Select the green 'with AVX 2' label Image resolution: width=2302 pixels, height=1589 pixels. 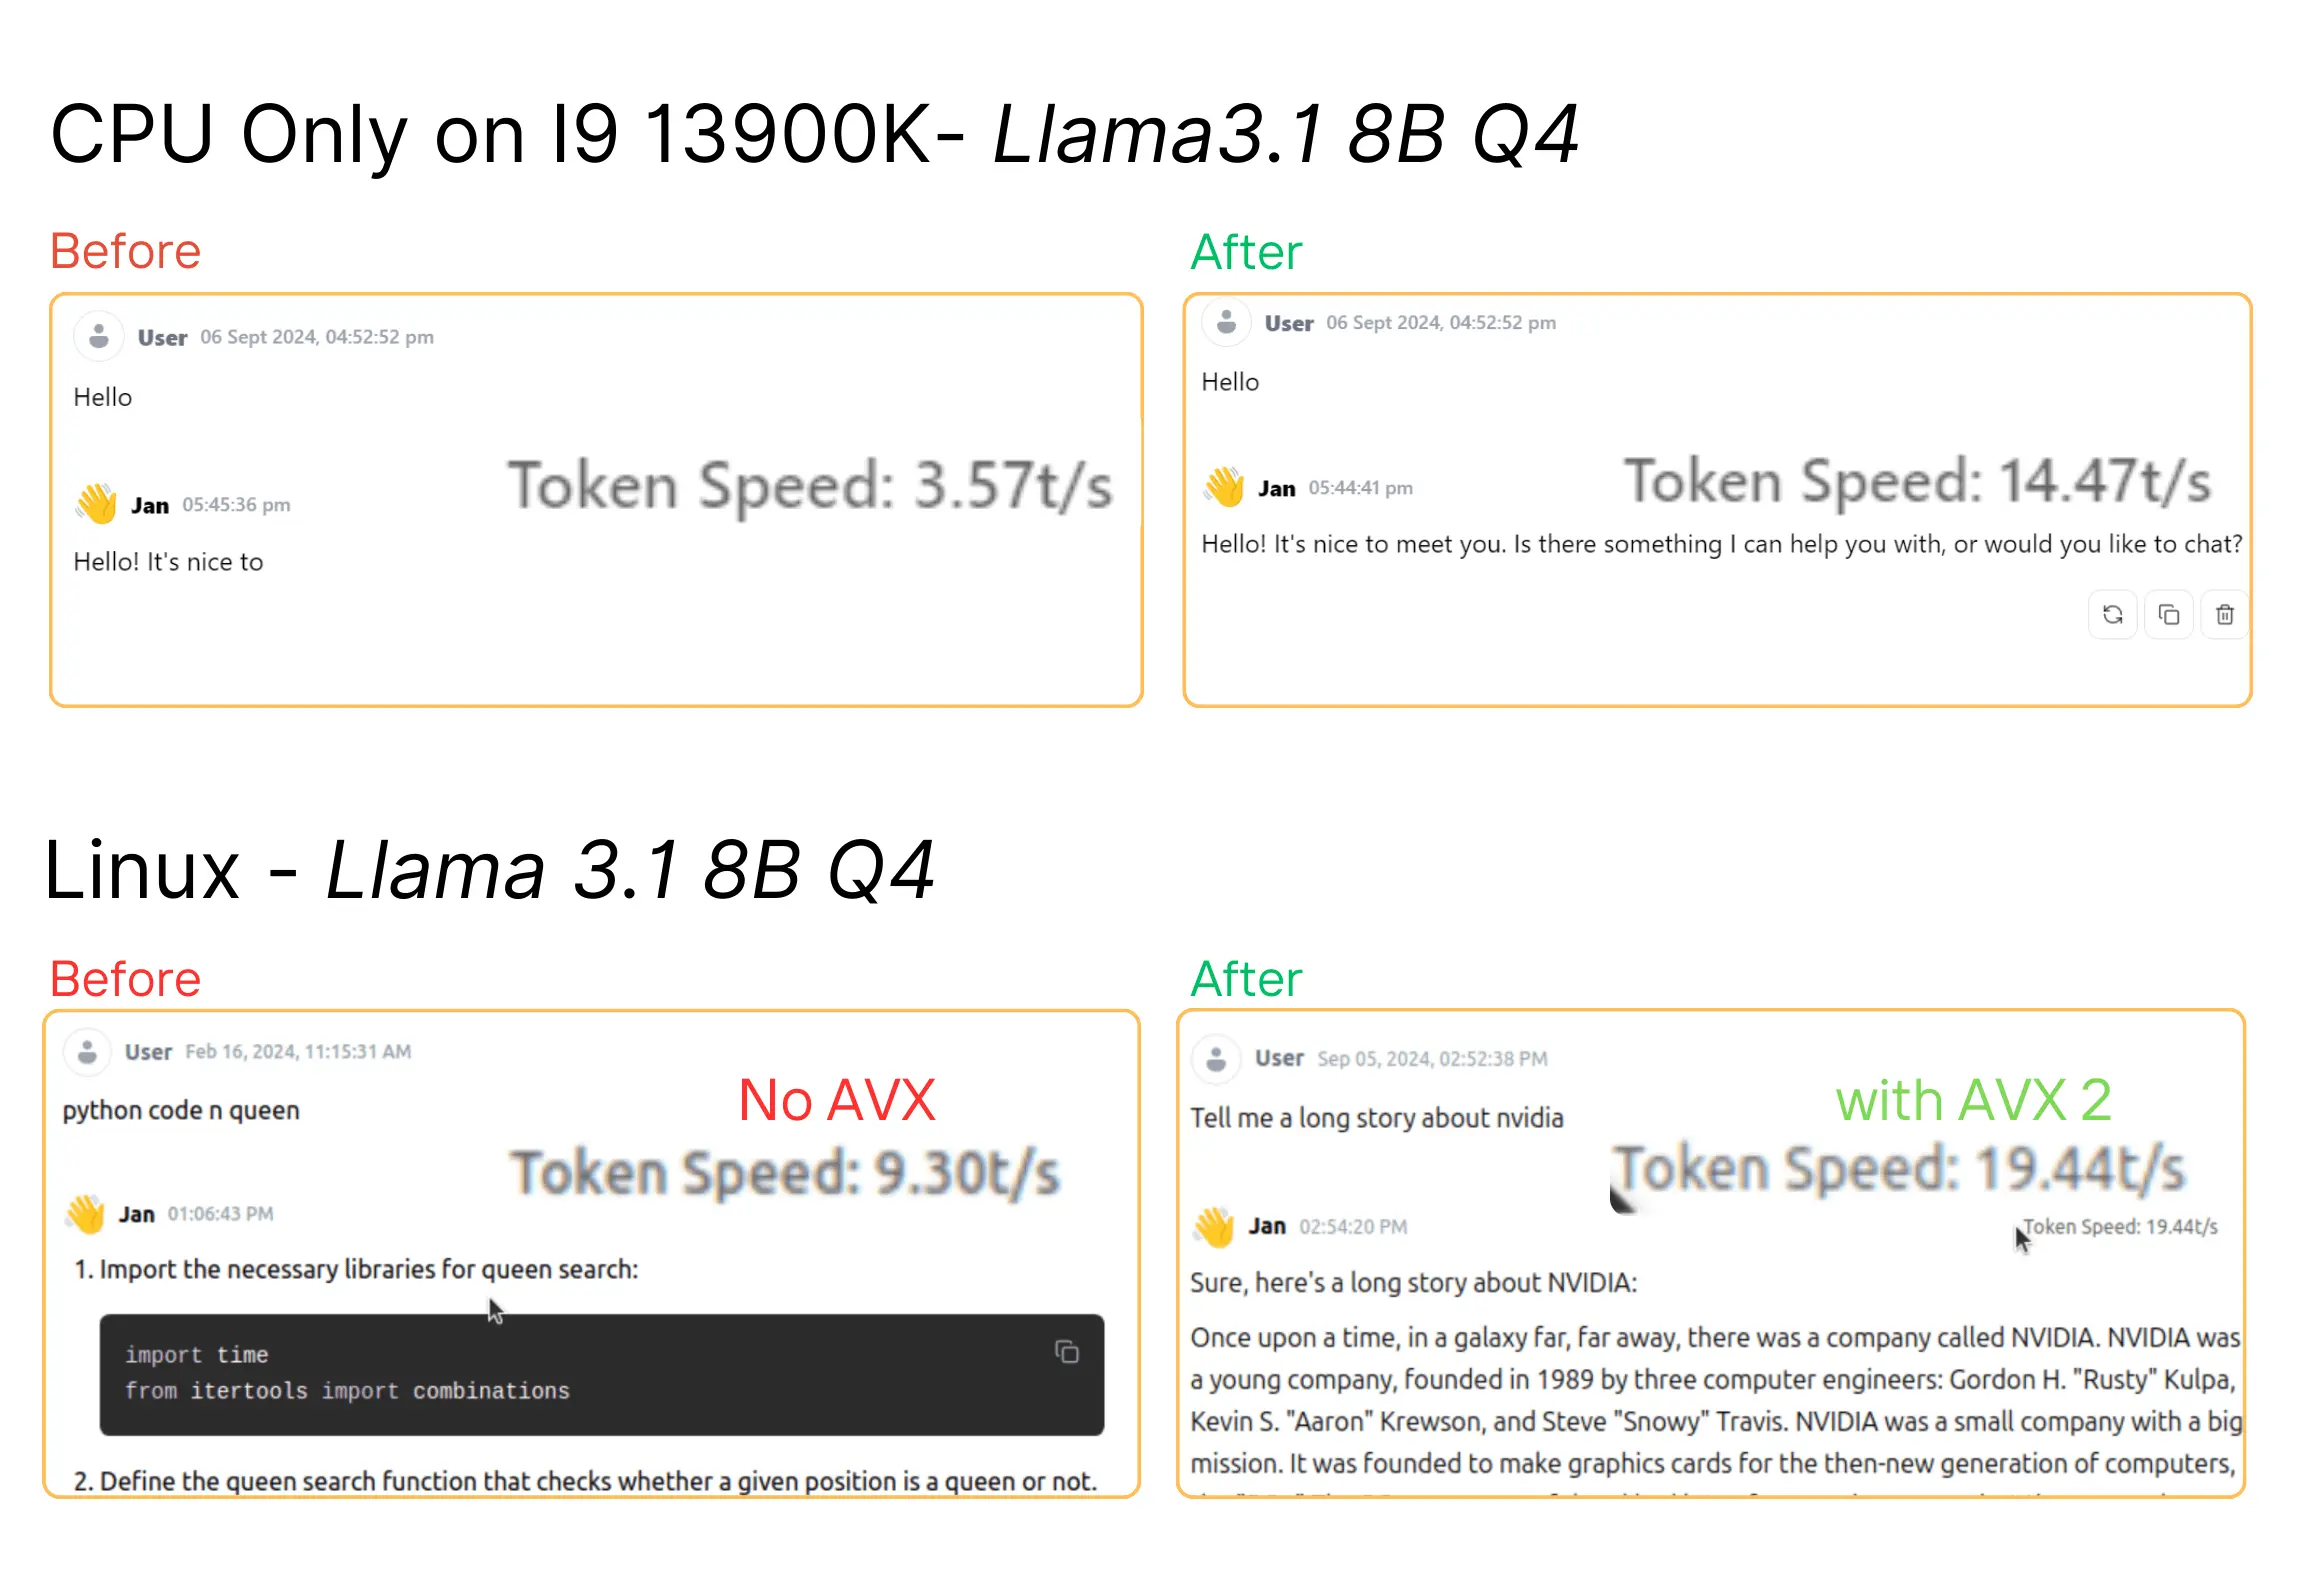click(x=1974, y=1100)
